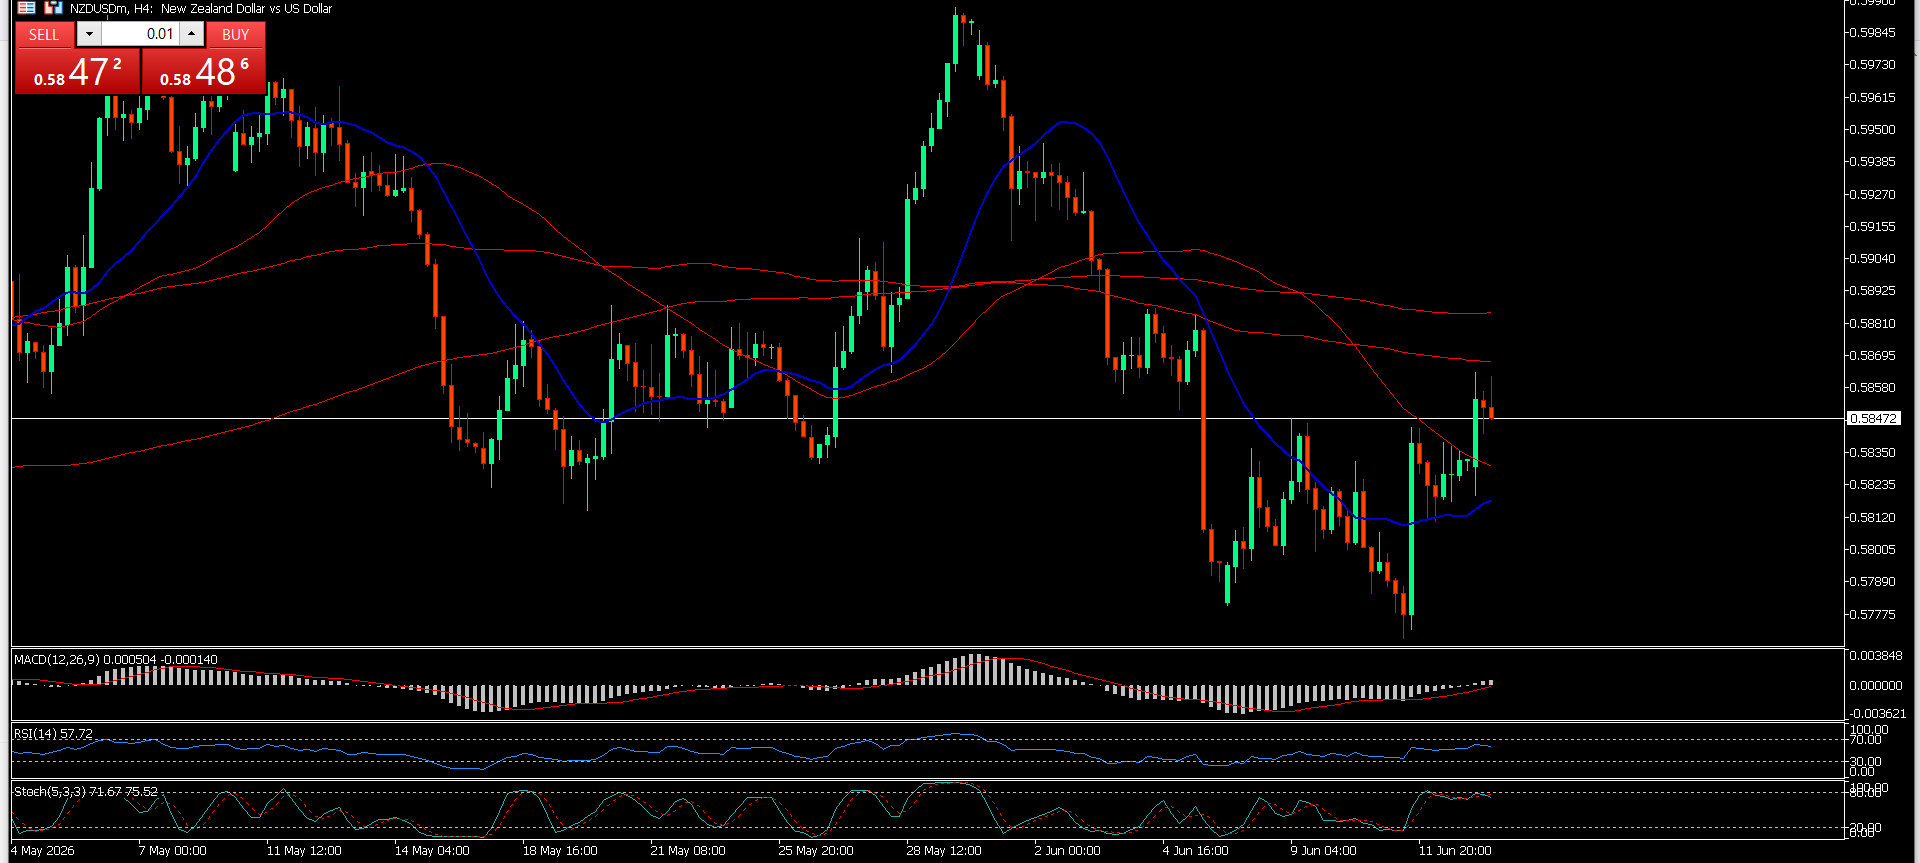Click the 2 Jun 00:00 time label
The height and width of the screenshot is (863, 1920).
[1067, 851]
